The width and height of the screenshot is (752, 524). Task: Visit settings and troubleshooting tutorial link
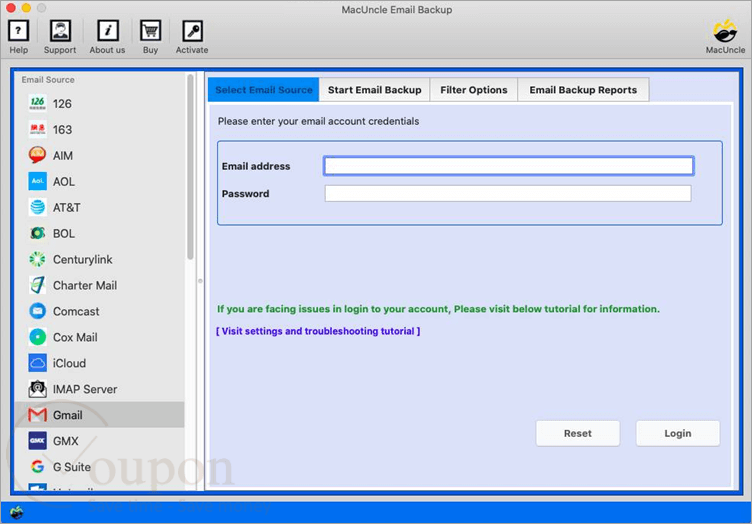pos(318,331)
